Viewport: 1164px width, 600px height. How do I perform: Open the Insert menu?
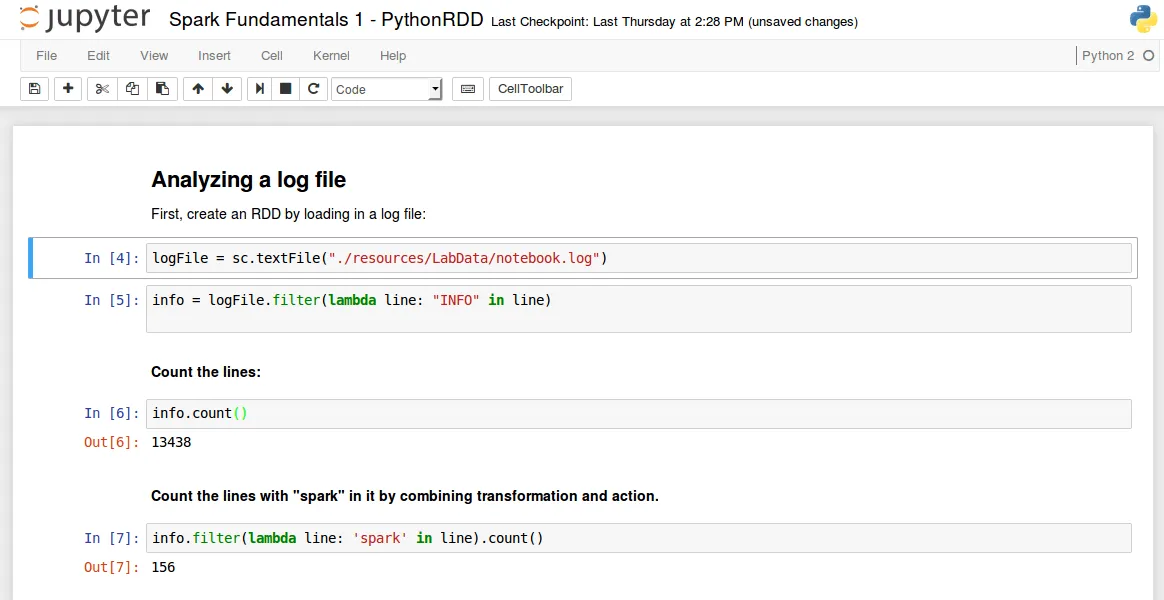tap(214, 56)
